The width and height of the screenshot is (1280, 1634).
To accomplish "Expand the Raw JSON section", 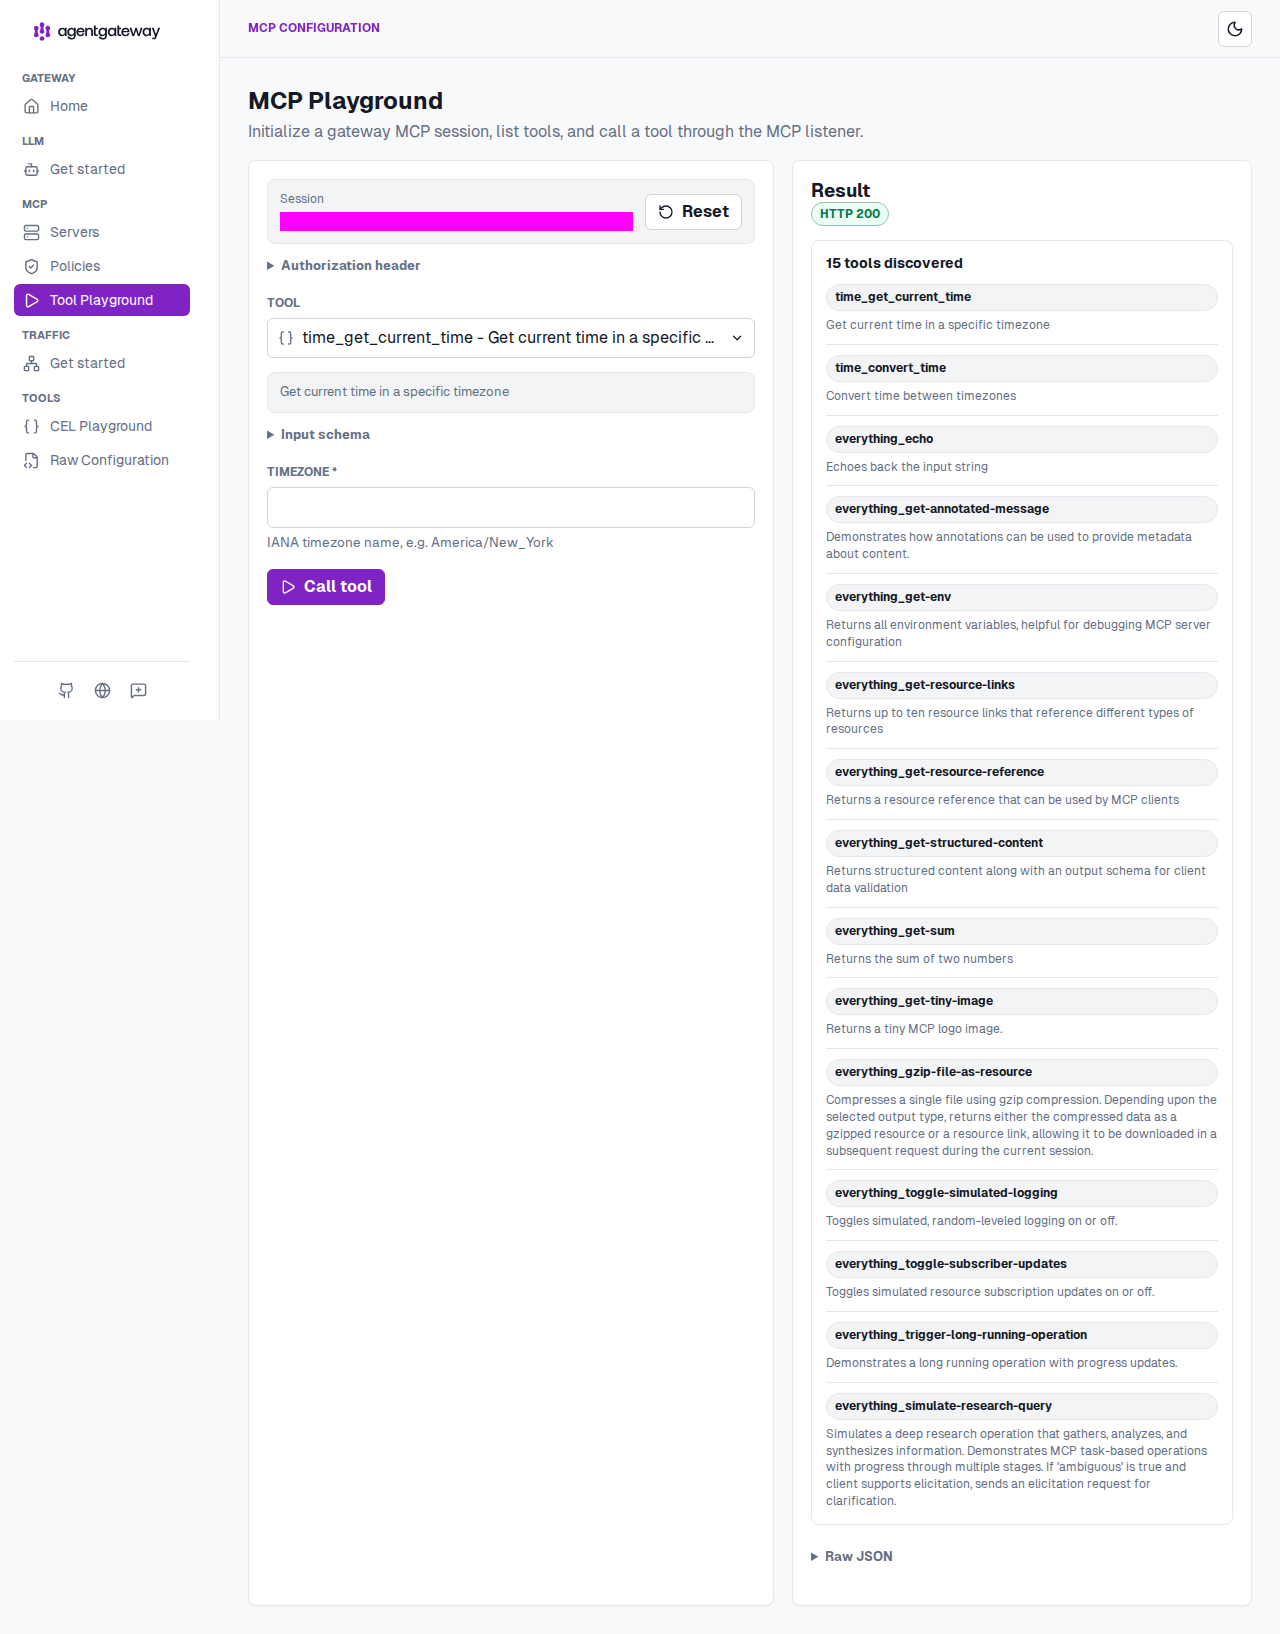I will tap(852, 1556).
